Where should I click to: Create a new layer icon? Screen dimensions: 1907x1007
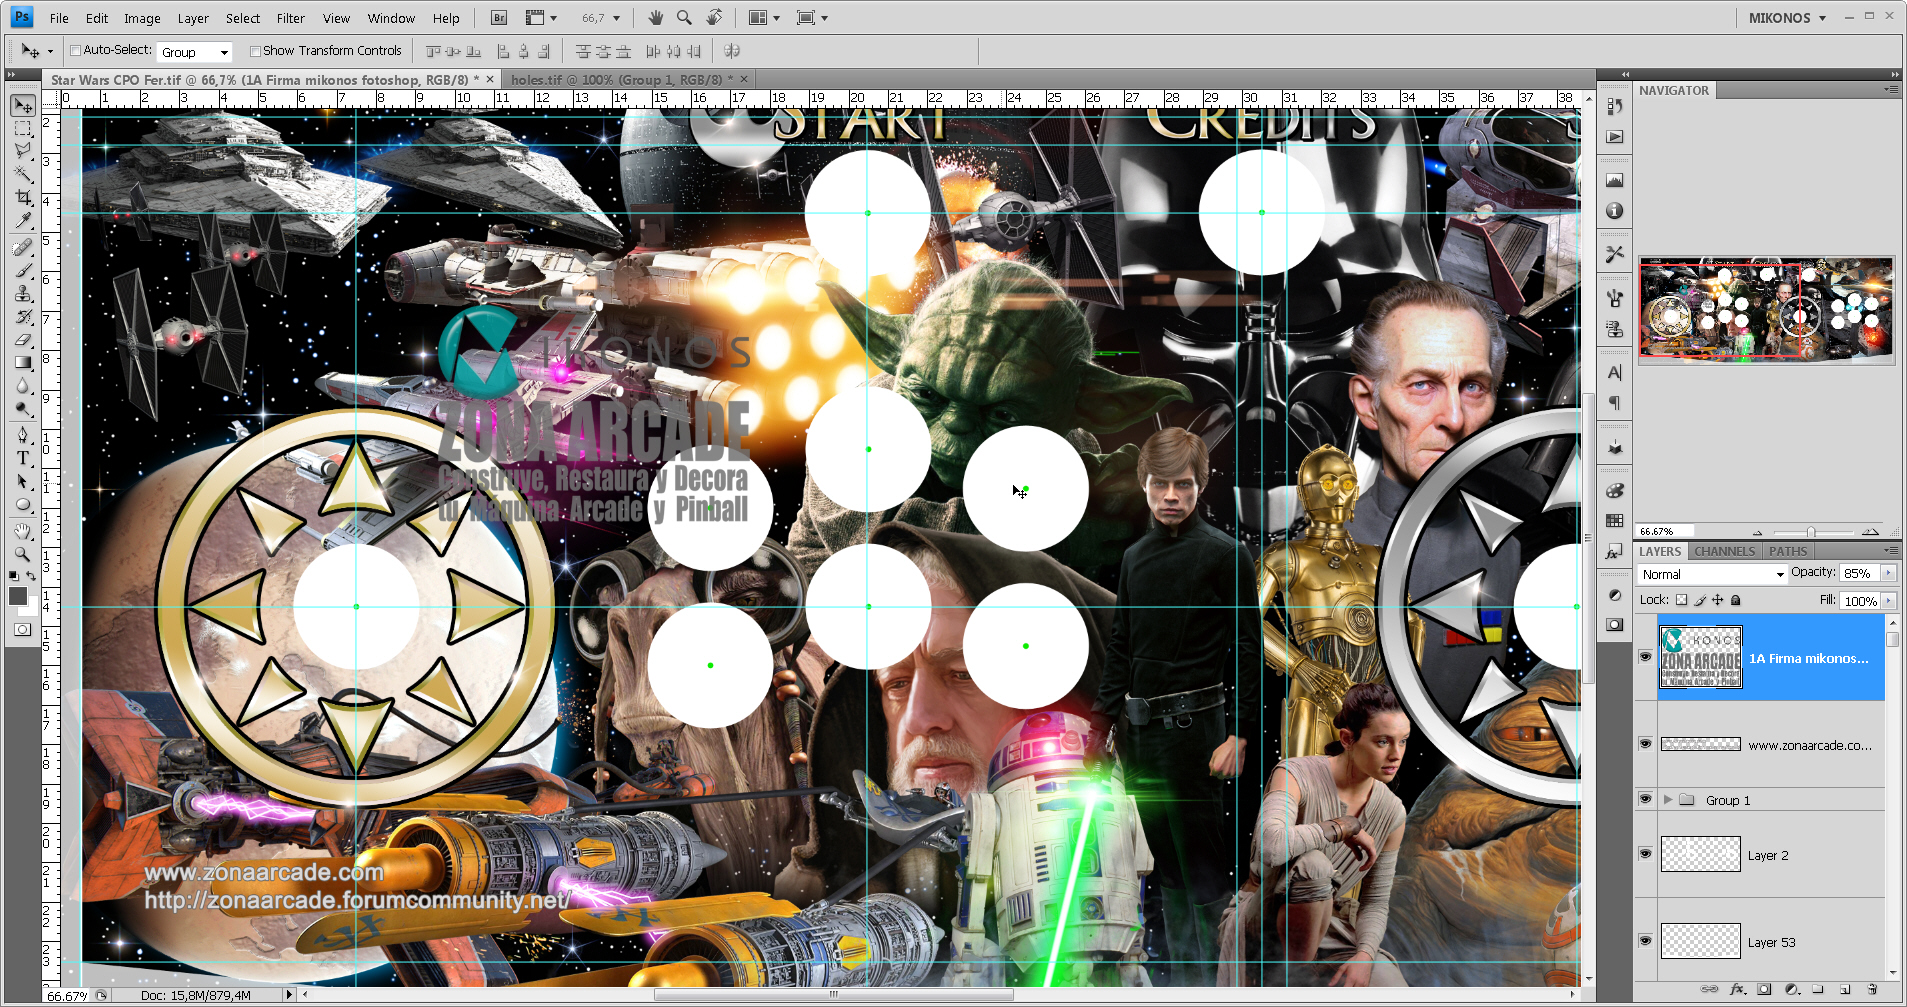tap(1845, 989)
